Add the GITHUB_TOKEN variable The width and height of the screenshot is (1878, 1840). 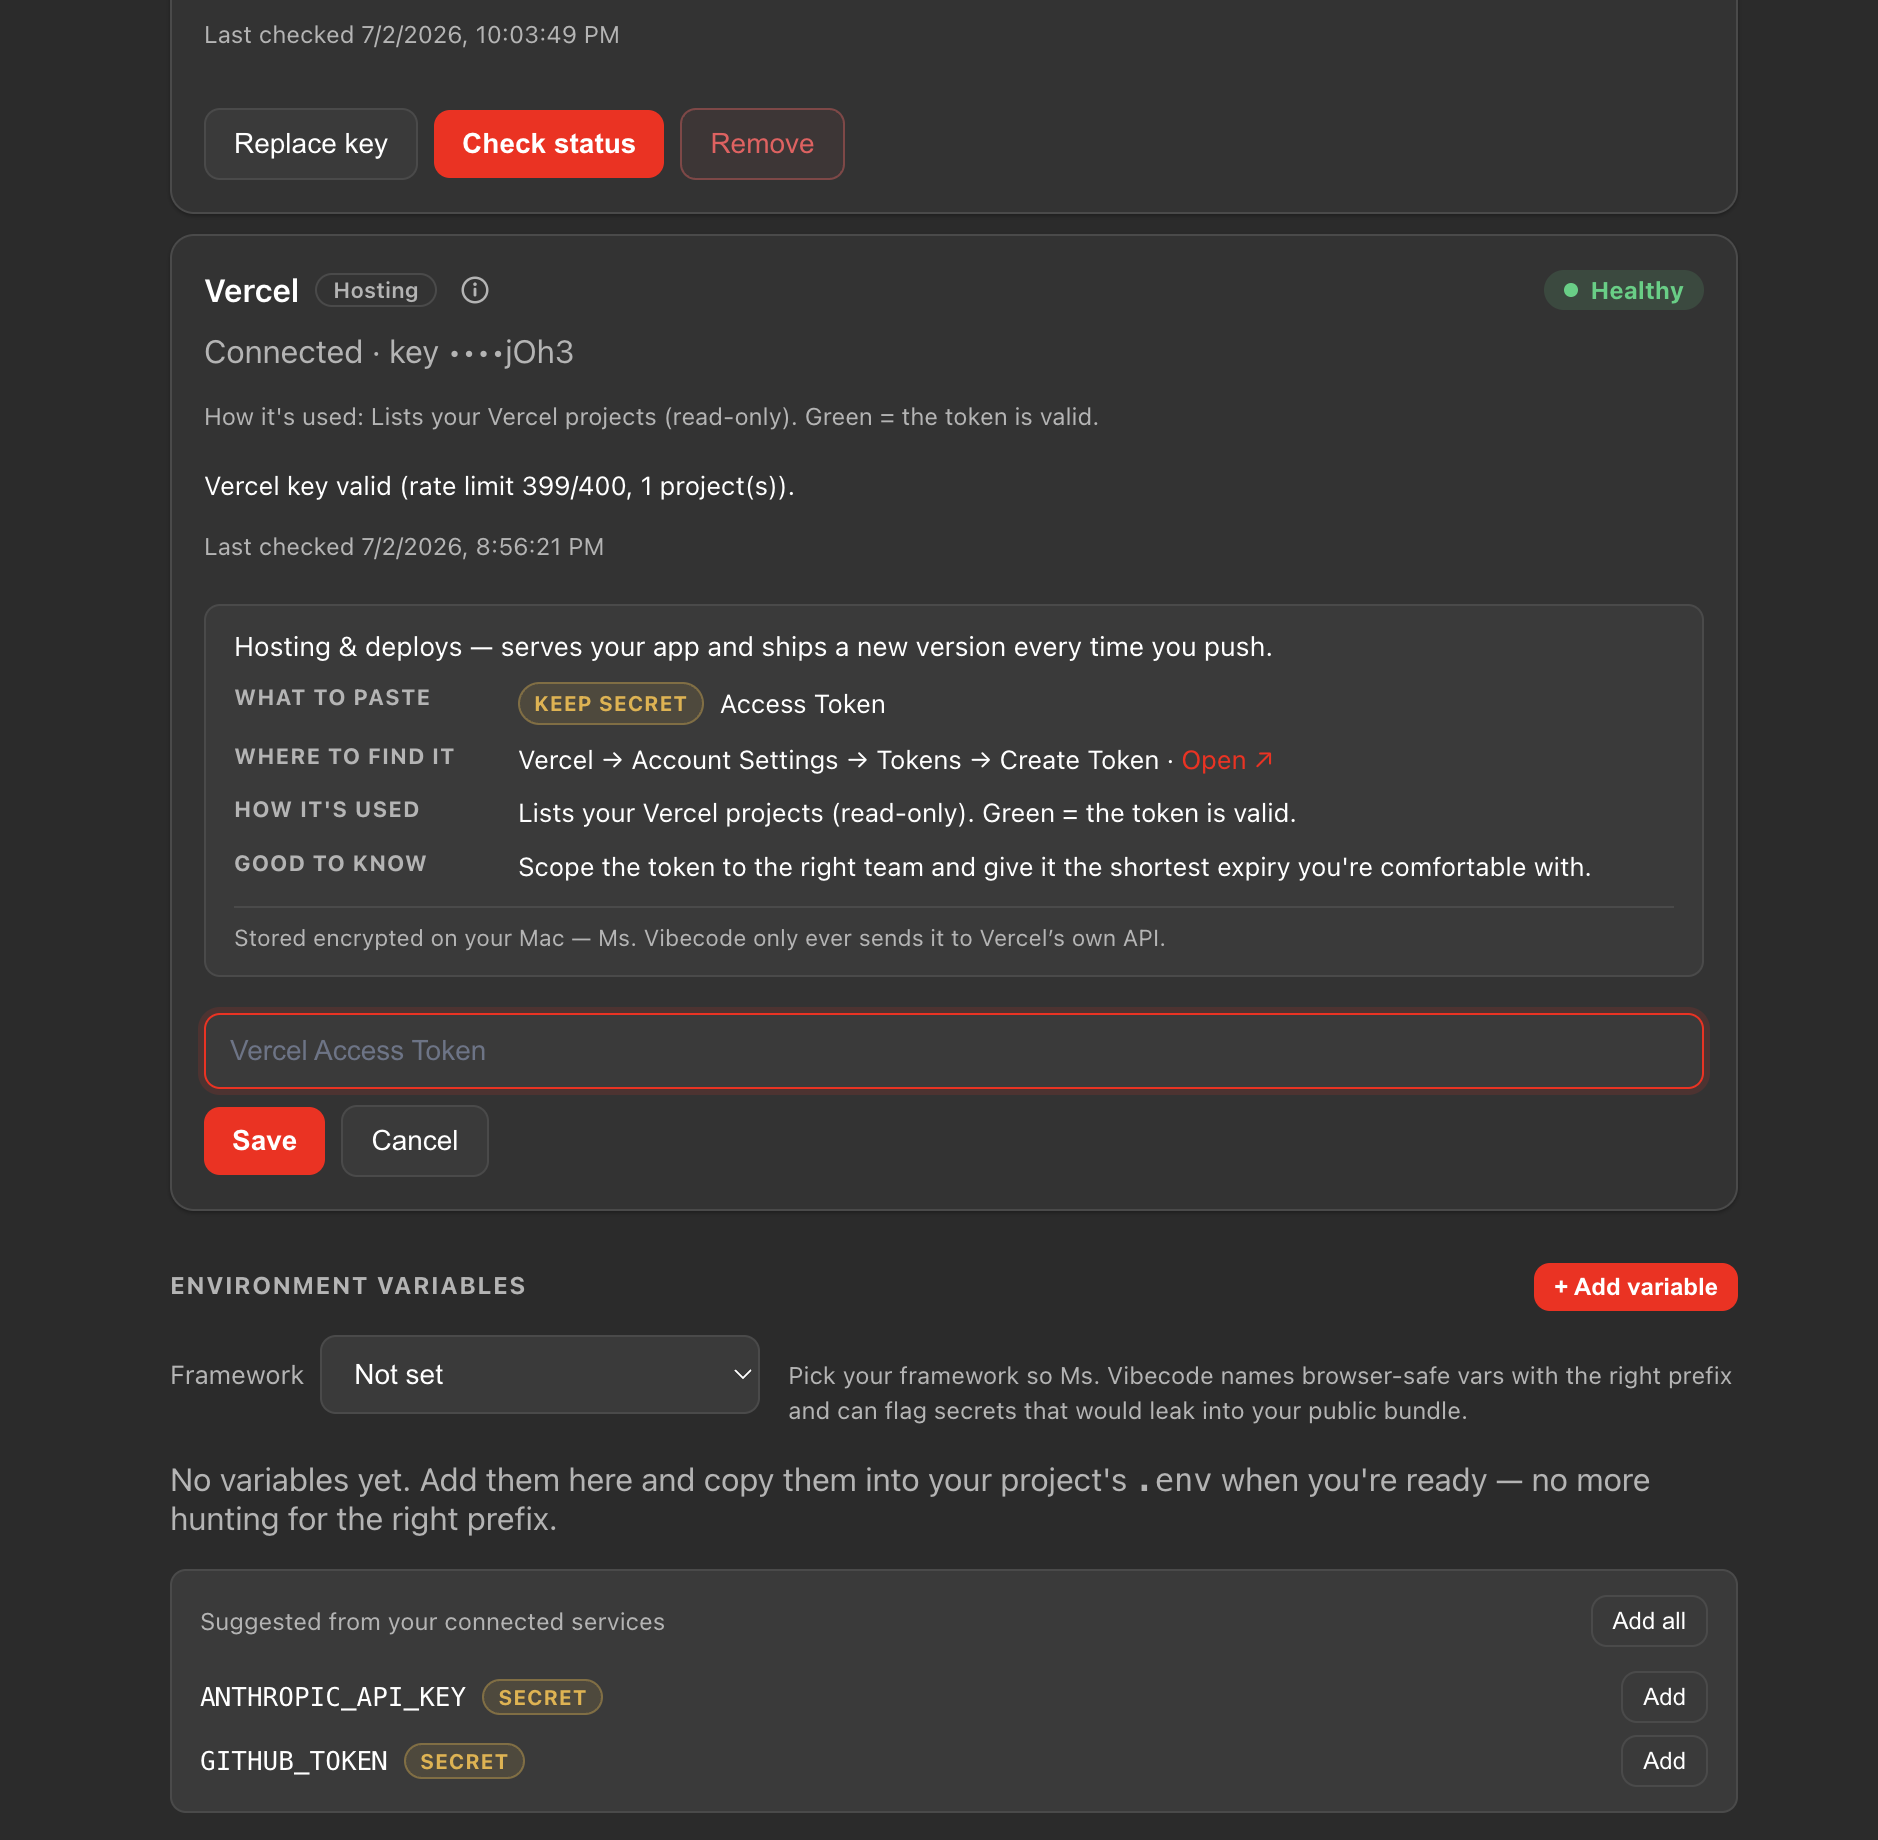coord(1664,1761)
